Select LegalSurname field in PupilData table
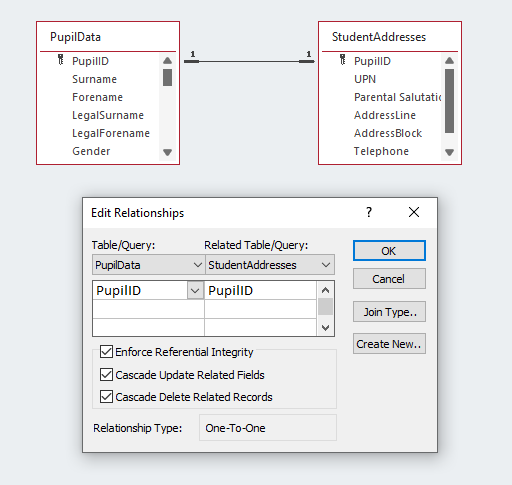Image resolution: width=512 pixels, height=485 pixels. pos(108,115)
